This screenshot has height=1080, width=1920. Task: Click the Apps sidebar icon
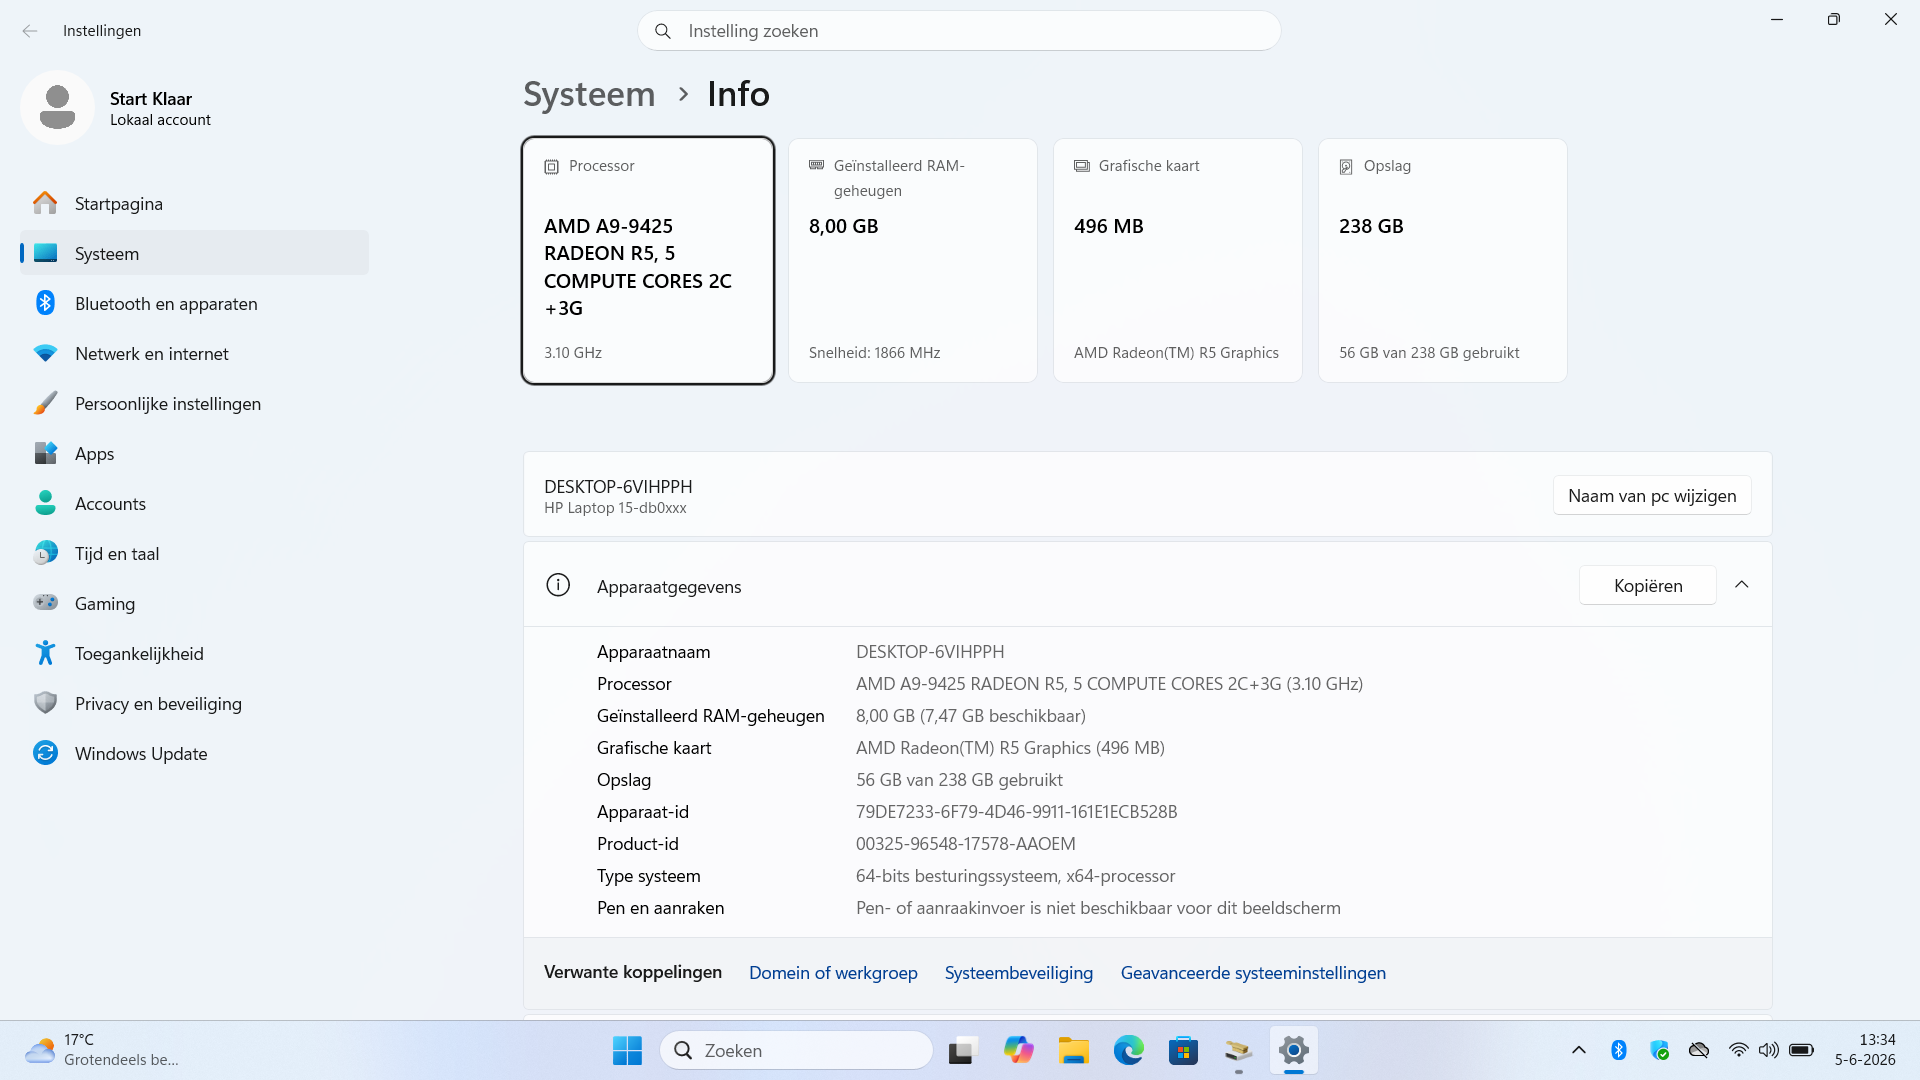tap(45, 453)
